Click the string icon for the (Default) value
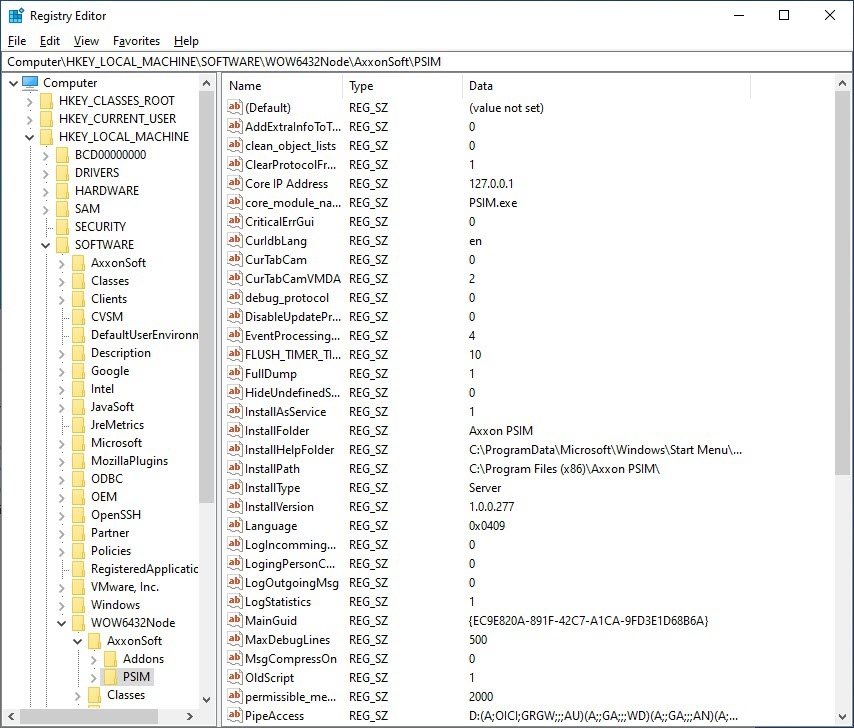The width and height of the screenshot is (854, 728). [235, 108]
